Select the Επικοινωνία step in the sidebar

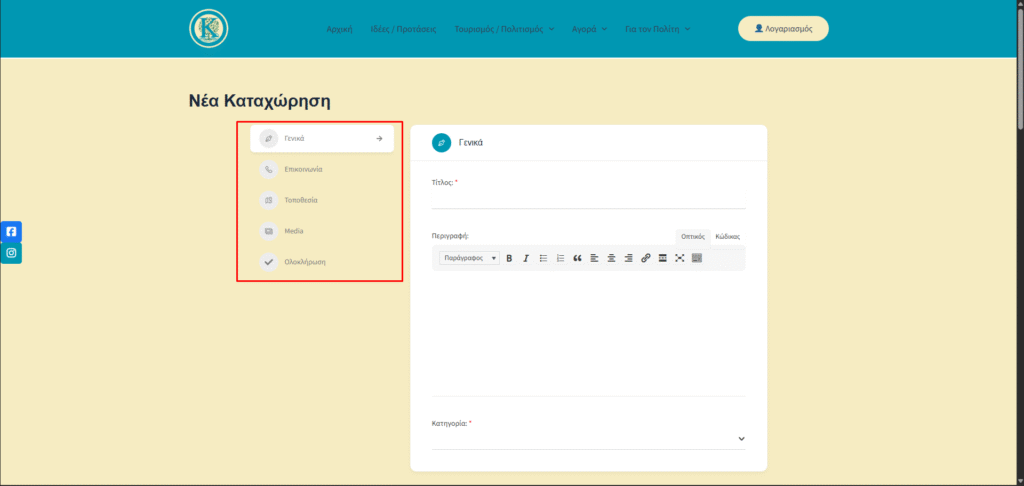(303, 170)
